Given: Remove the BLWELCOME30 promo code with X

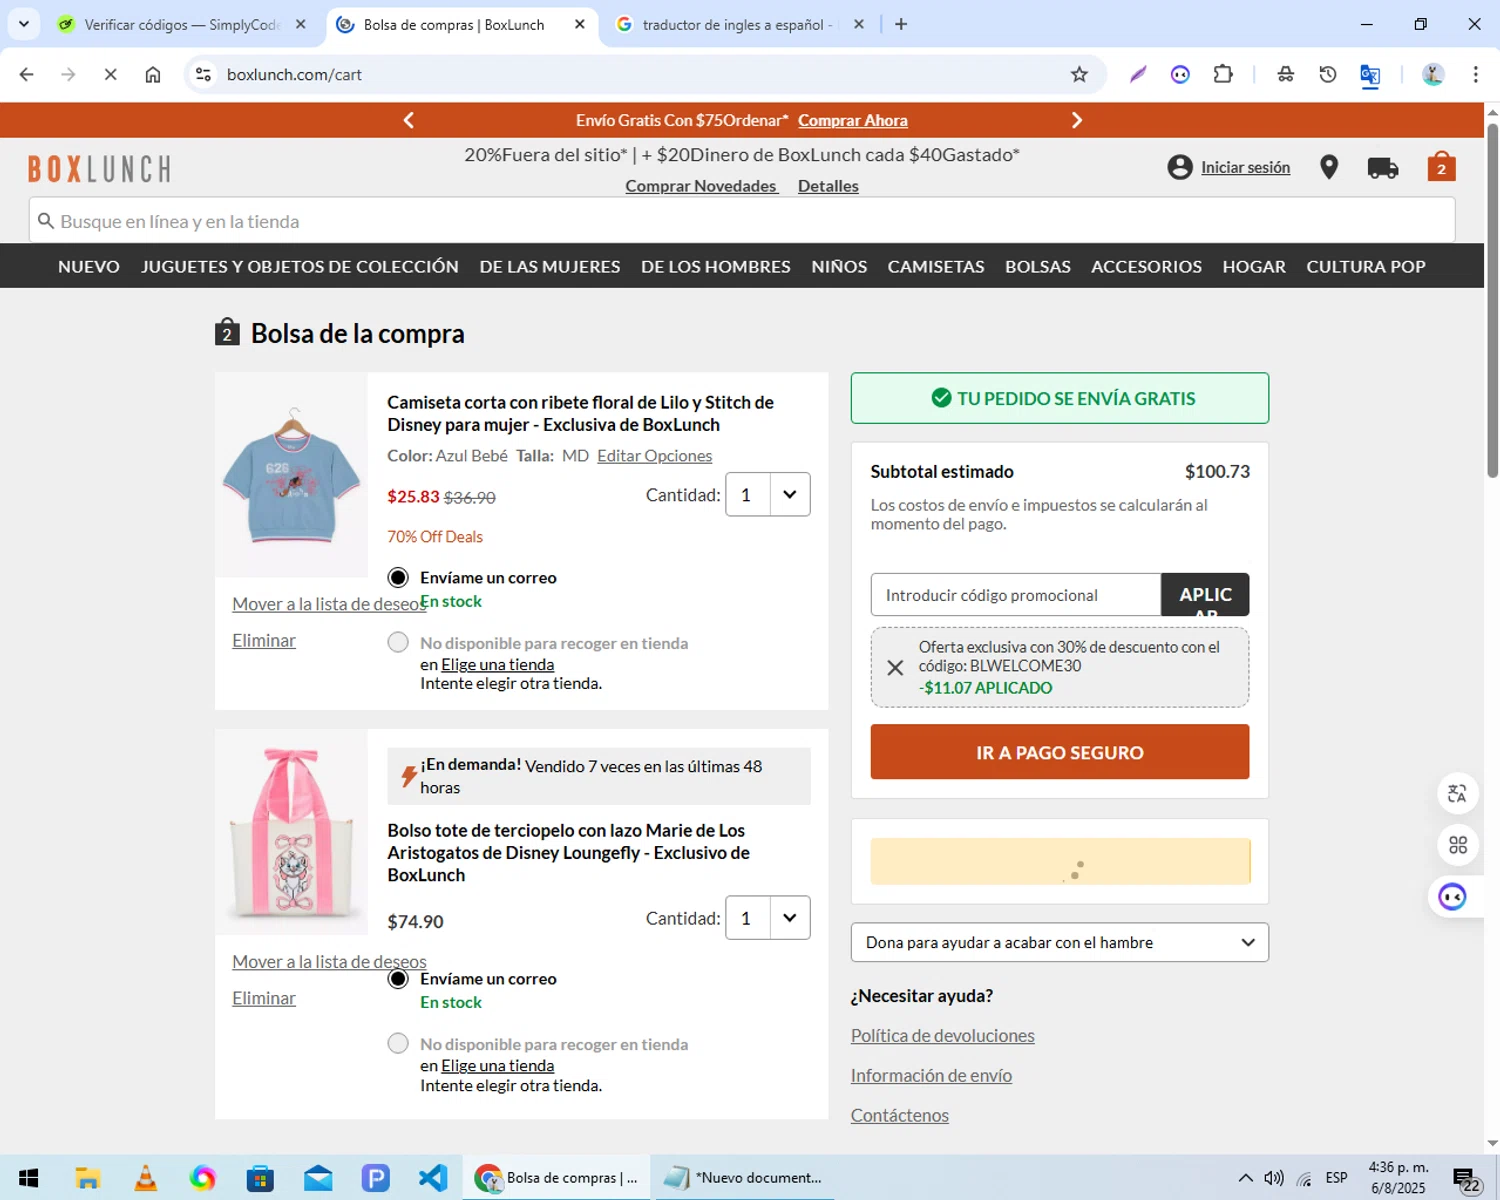Looking at the screenshot, I should click(x=895, y=667).
